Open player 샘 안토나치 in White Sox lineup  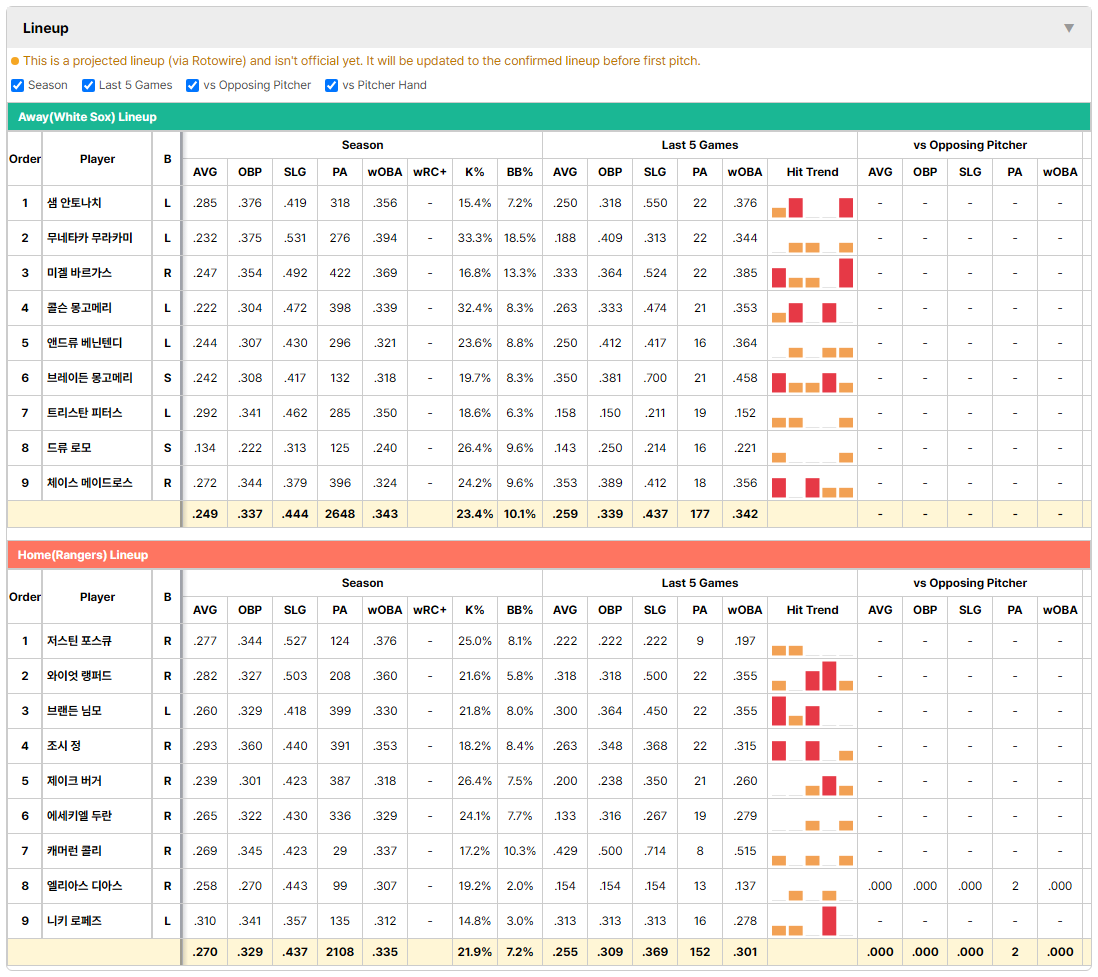coord(74,203)
